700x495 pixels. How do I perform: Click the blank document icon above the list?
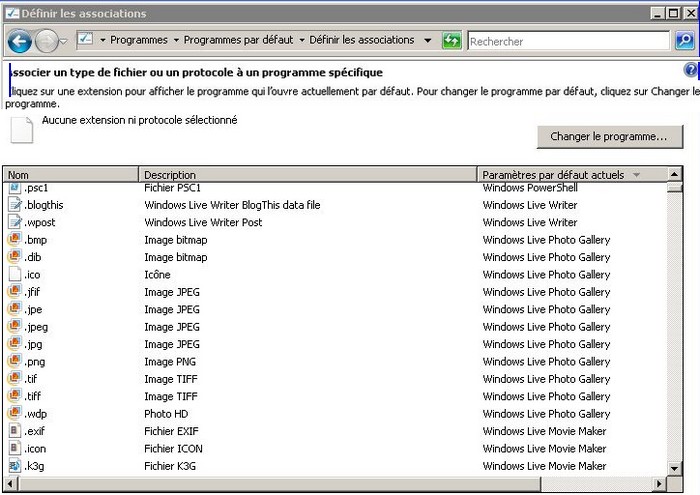click(22, 130)
